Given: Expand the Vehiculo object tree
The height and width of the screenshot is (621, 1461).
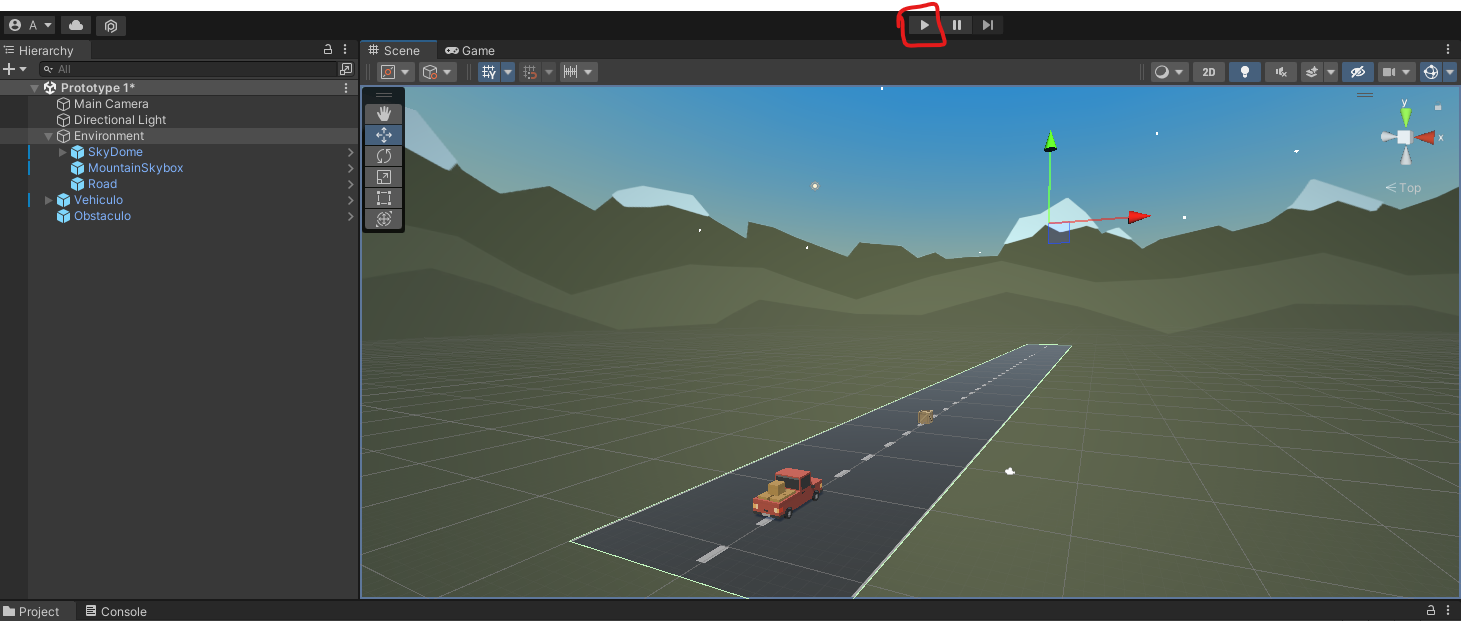Looking at the screenshot, I should pos(49,200).
